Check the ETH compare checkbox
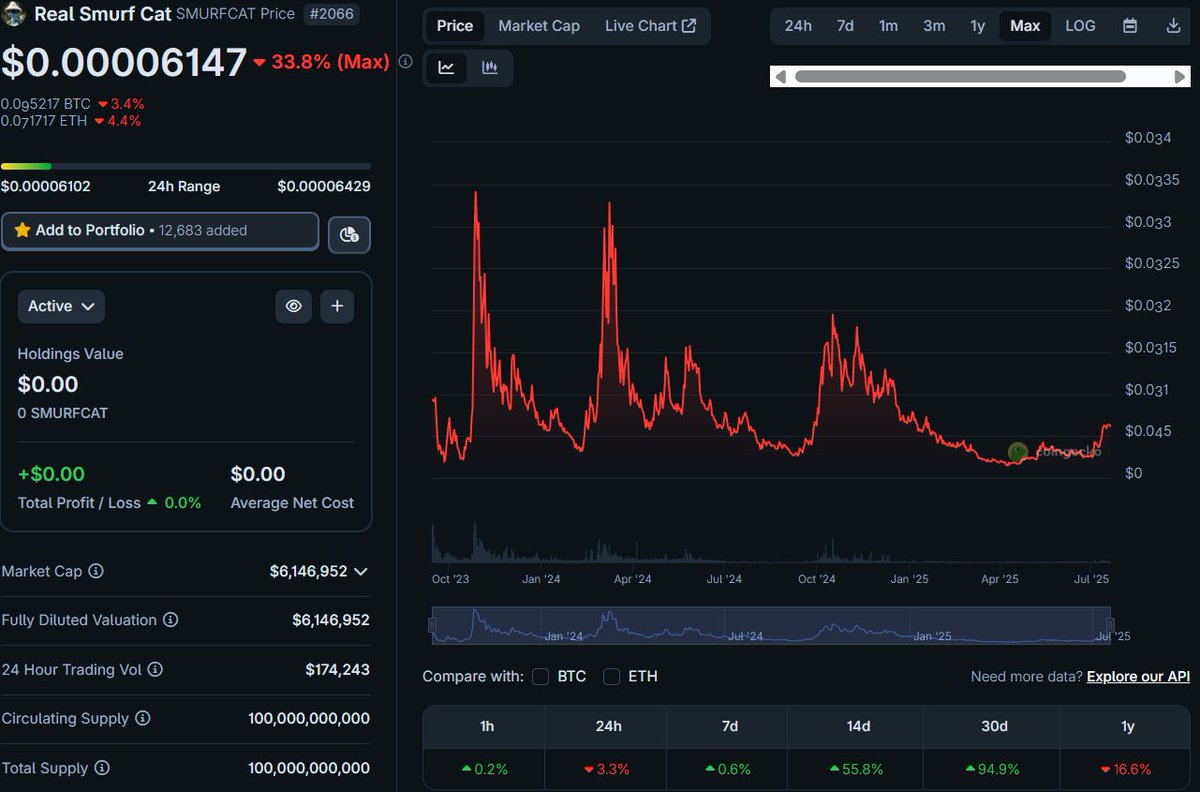 point(612,677)
